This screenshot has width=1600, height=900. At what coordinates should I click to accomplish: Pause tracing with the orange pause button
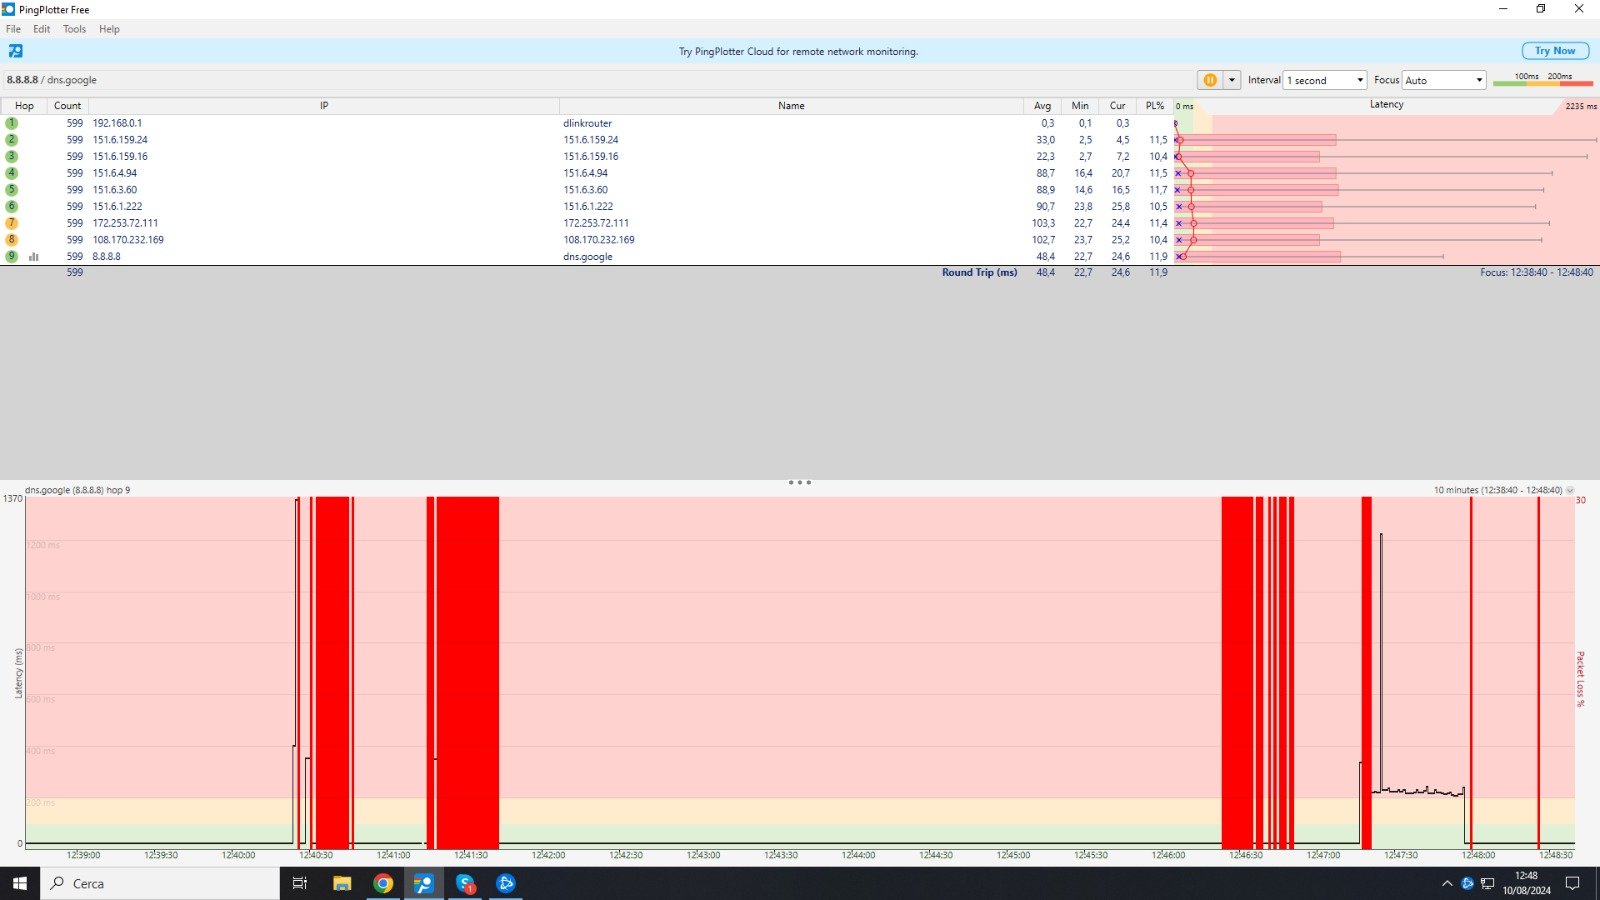tap(1210, 80)
